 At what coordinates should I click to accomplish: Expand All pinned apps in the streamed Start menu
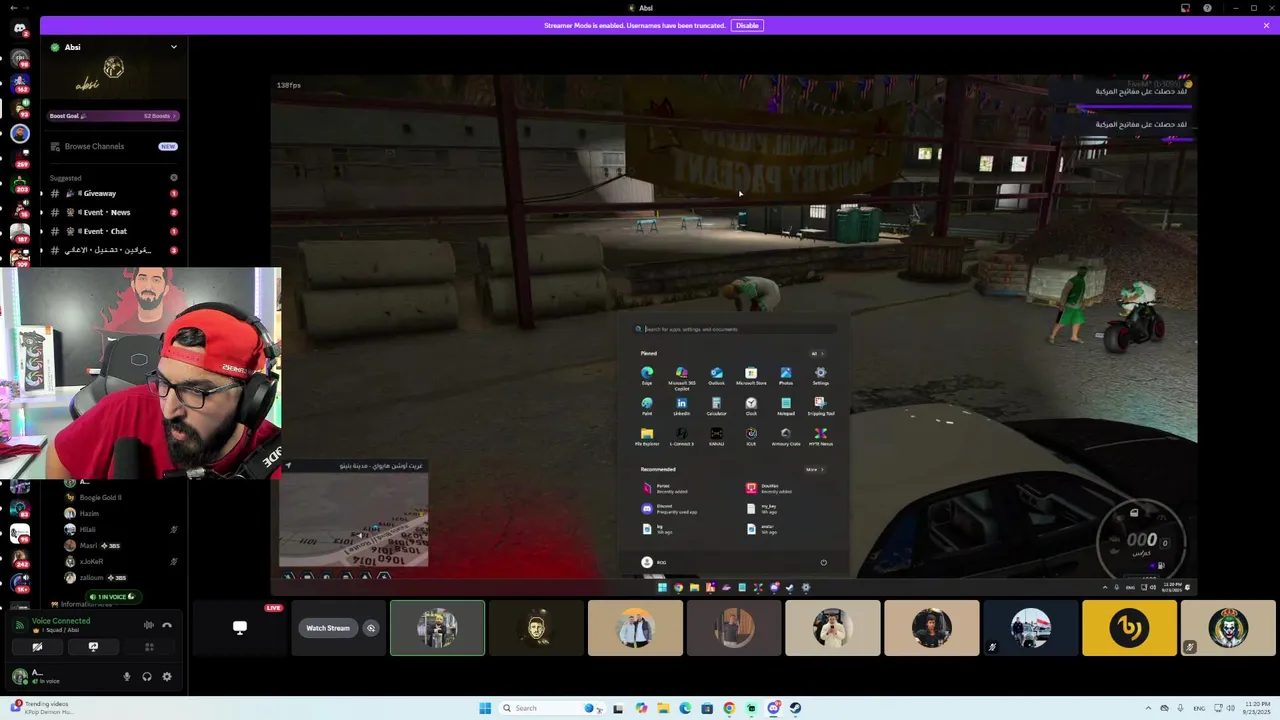pos(818,353)
